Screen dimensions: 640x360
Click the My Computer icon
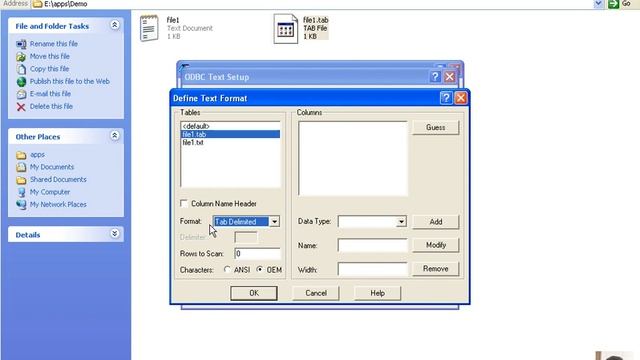21,192
